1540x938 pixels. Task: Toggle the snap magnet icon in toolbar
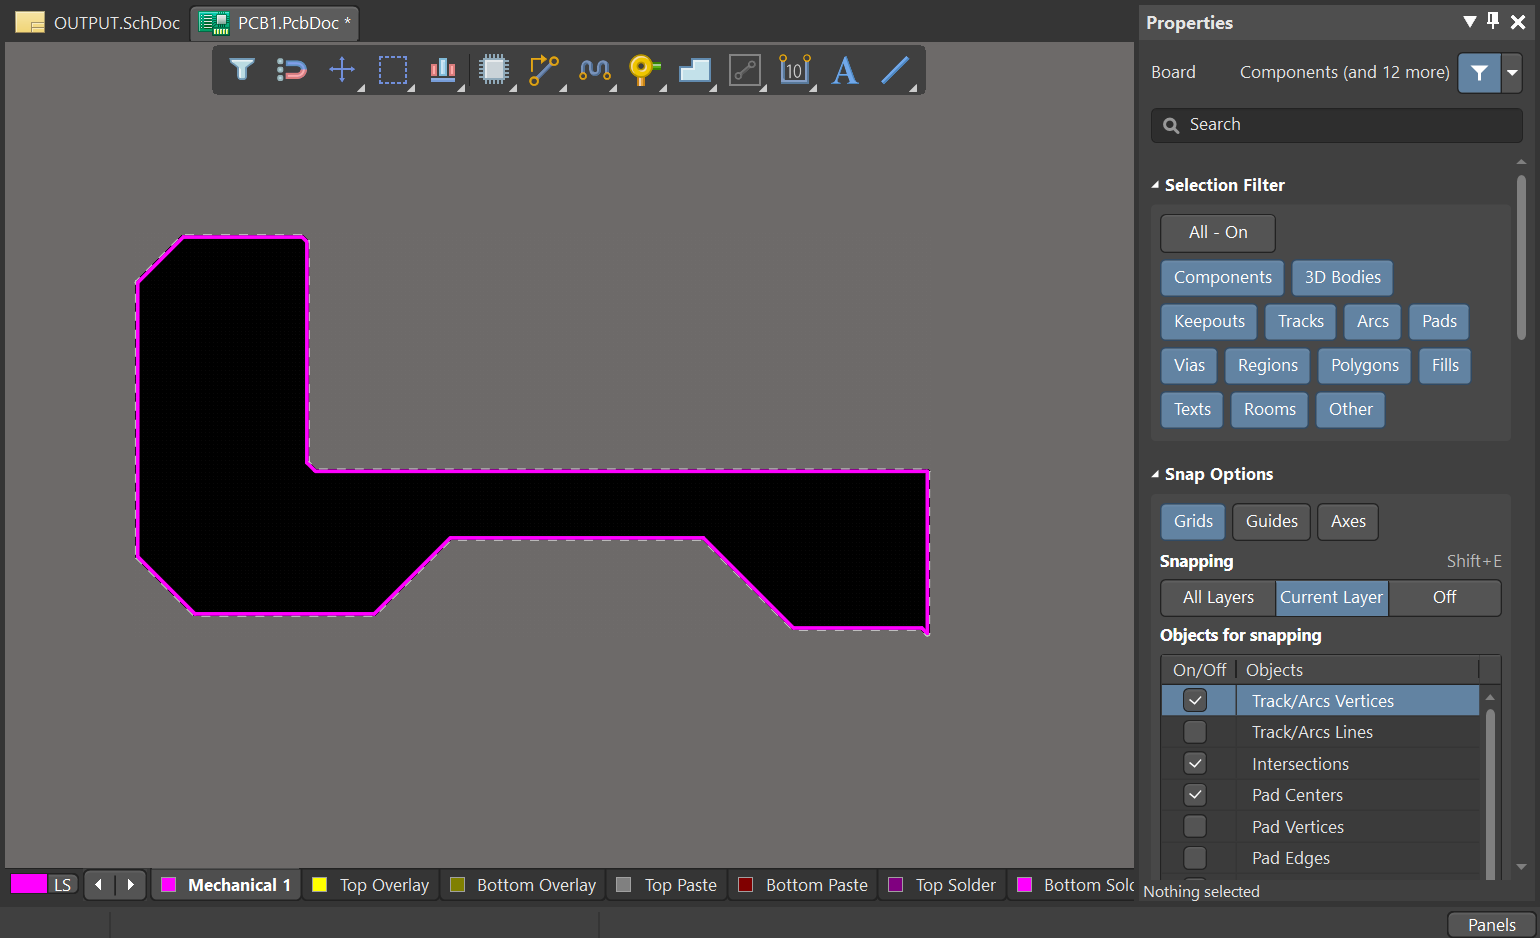click(x=292, y=70)
